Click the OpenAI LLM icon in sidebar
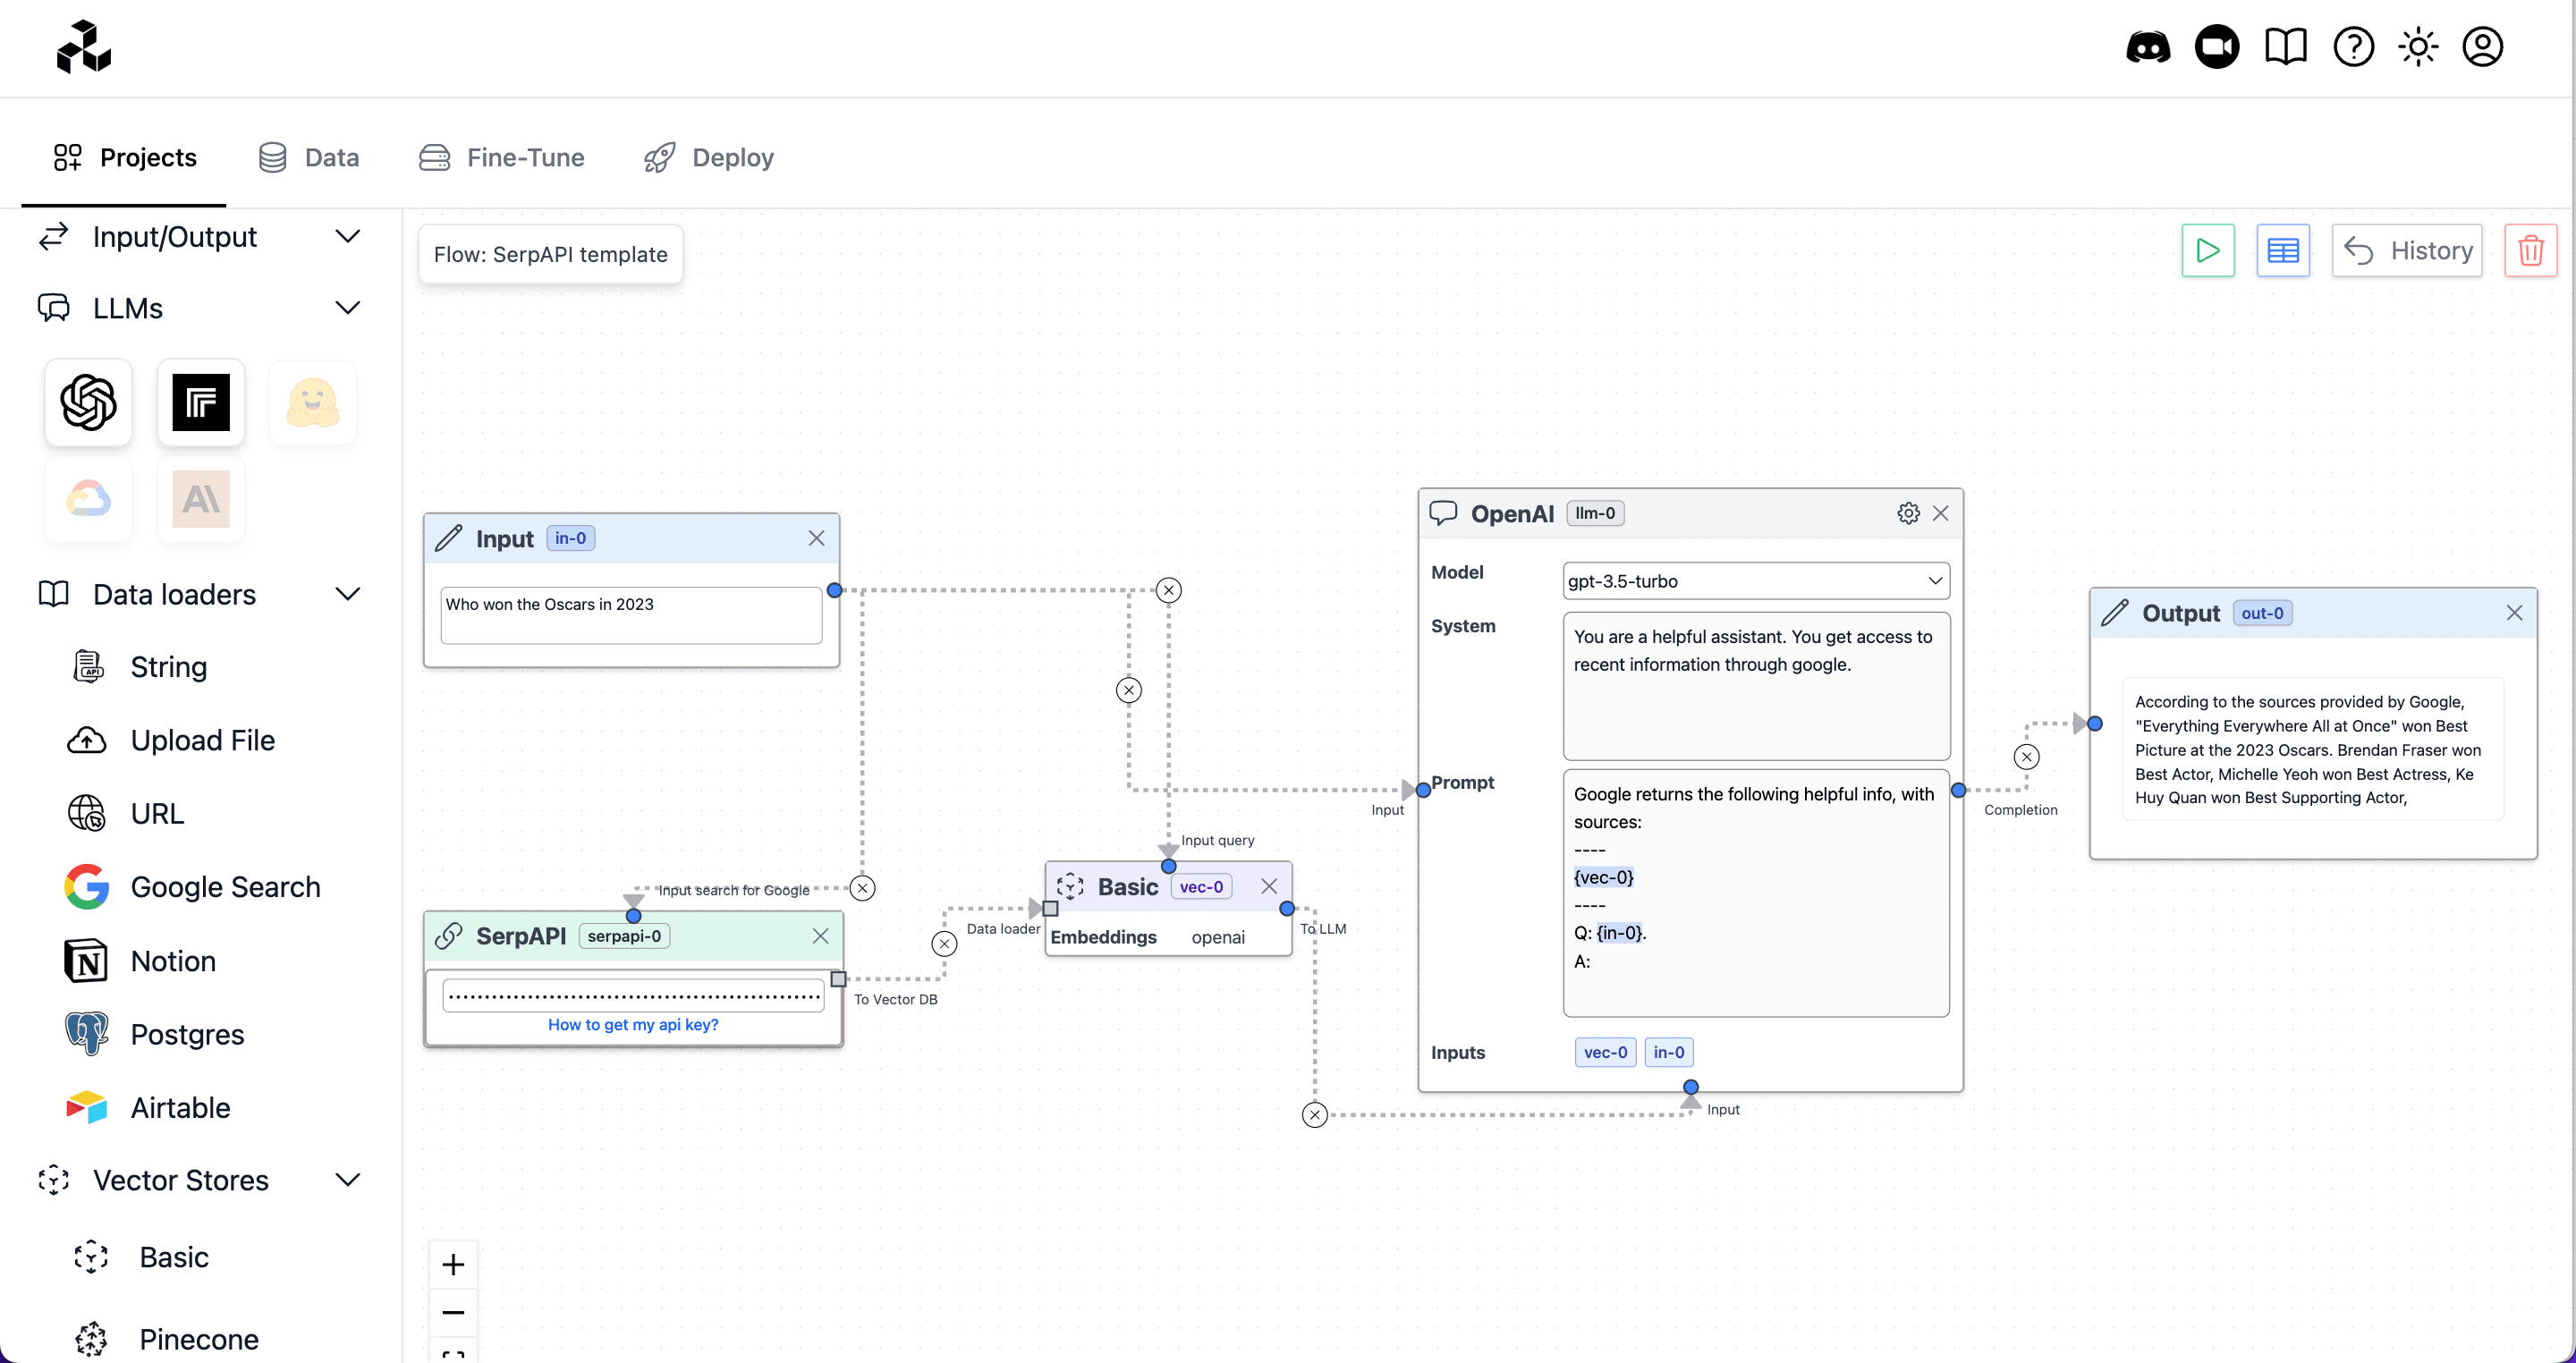Viewport: 2576px width, 1363px height. click(x=88, y=402)
